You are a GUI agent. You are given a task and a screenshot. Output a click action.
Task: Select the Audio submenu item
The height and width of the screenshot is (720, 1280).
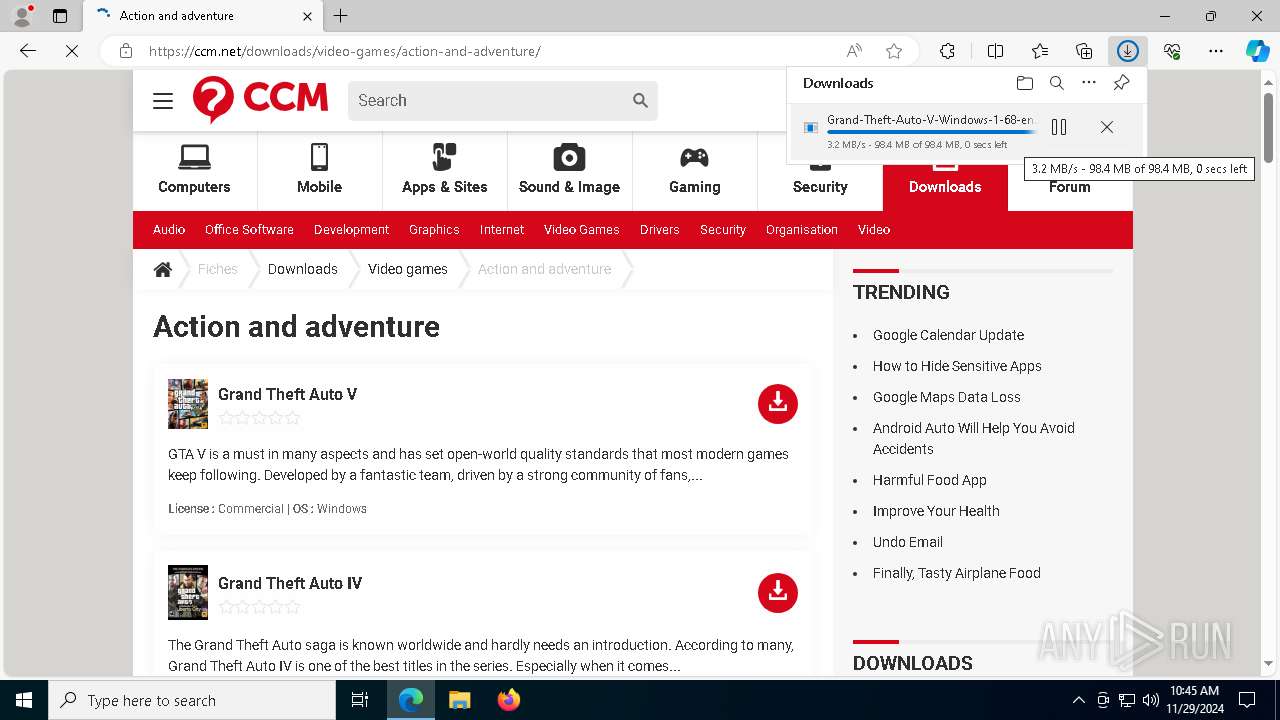169,230
